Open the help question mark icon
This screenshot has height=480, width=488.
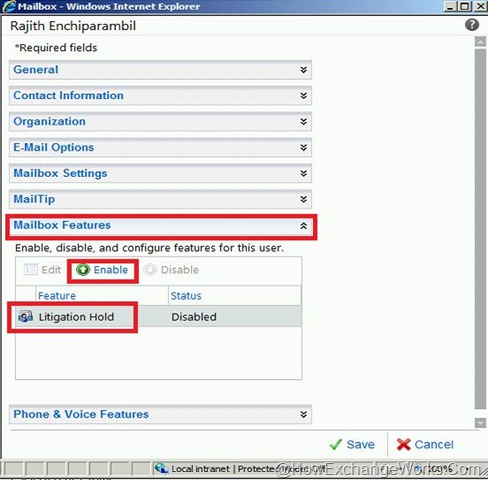tap(472, 25)
